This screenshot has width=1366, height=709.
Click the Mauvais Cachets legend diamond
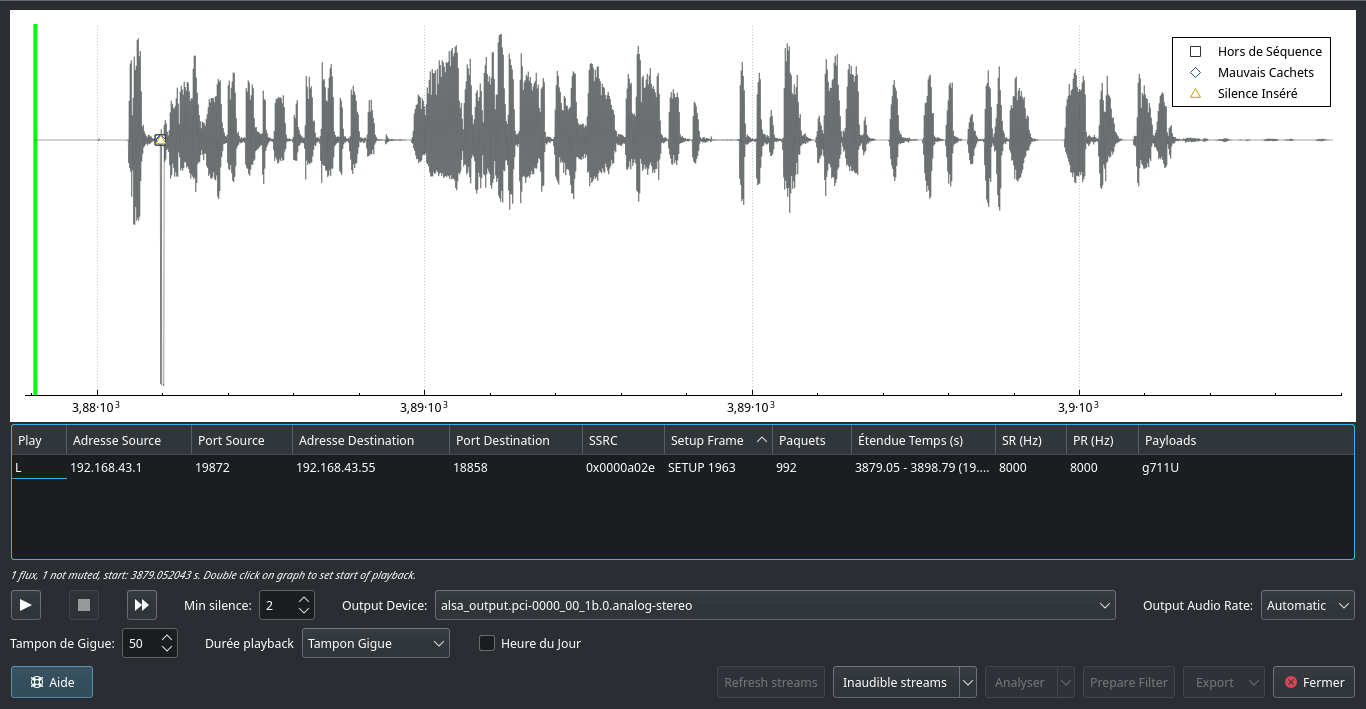(1195, 72)
